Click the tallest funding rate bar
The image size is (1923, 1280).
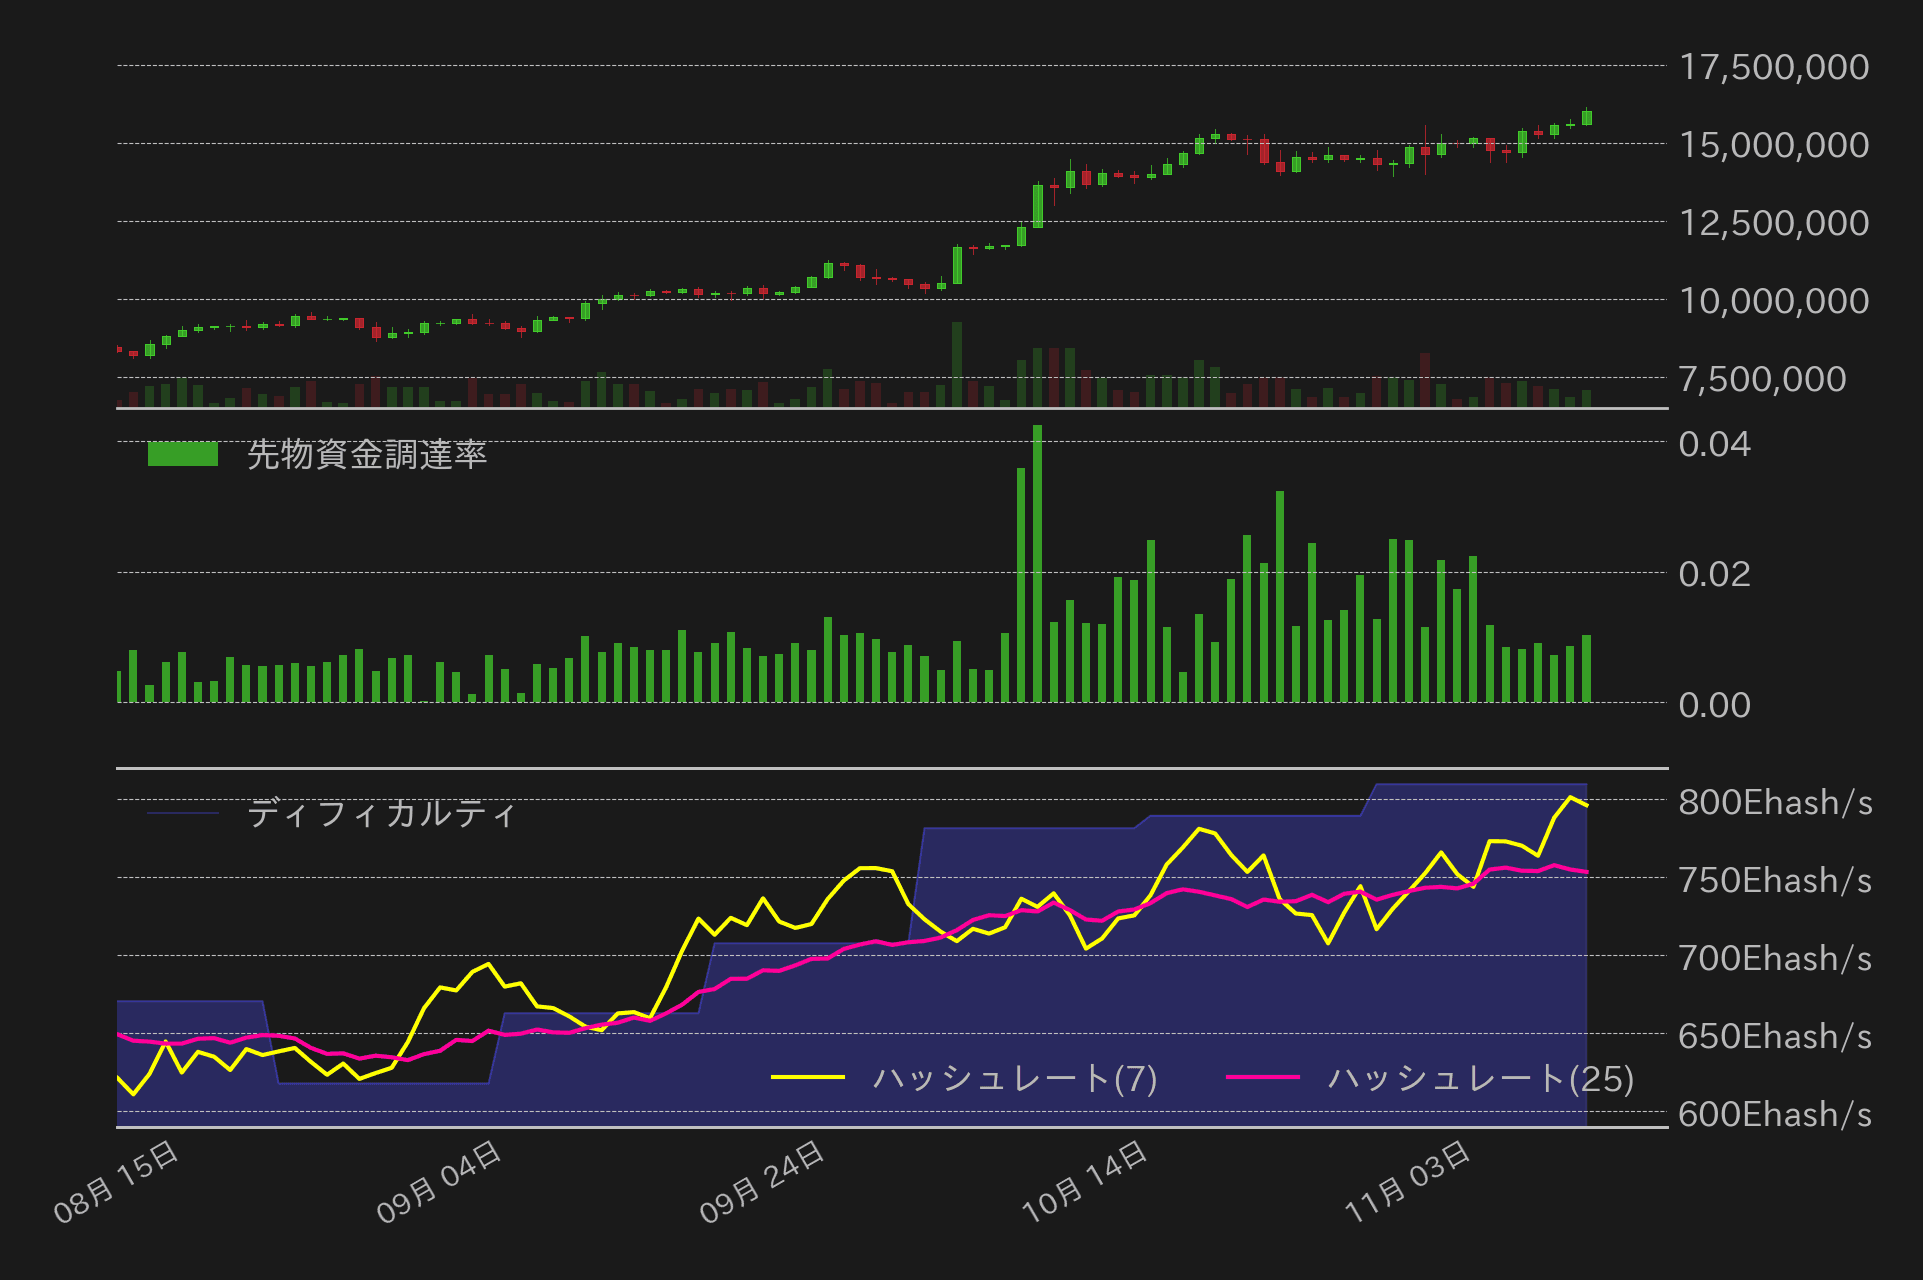pos(1037,565)
